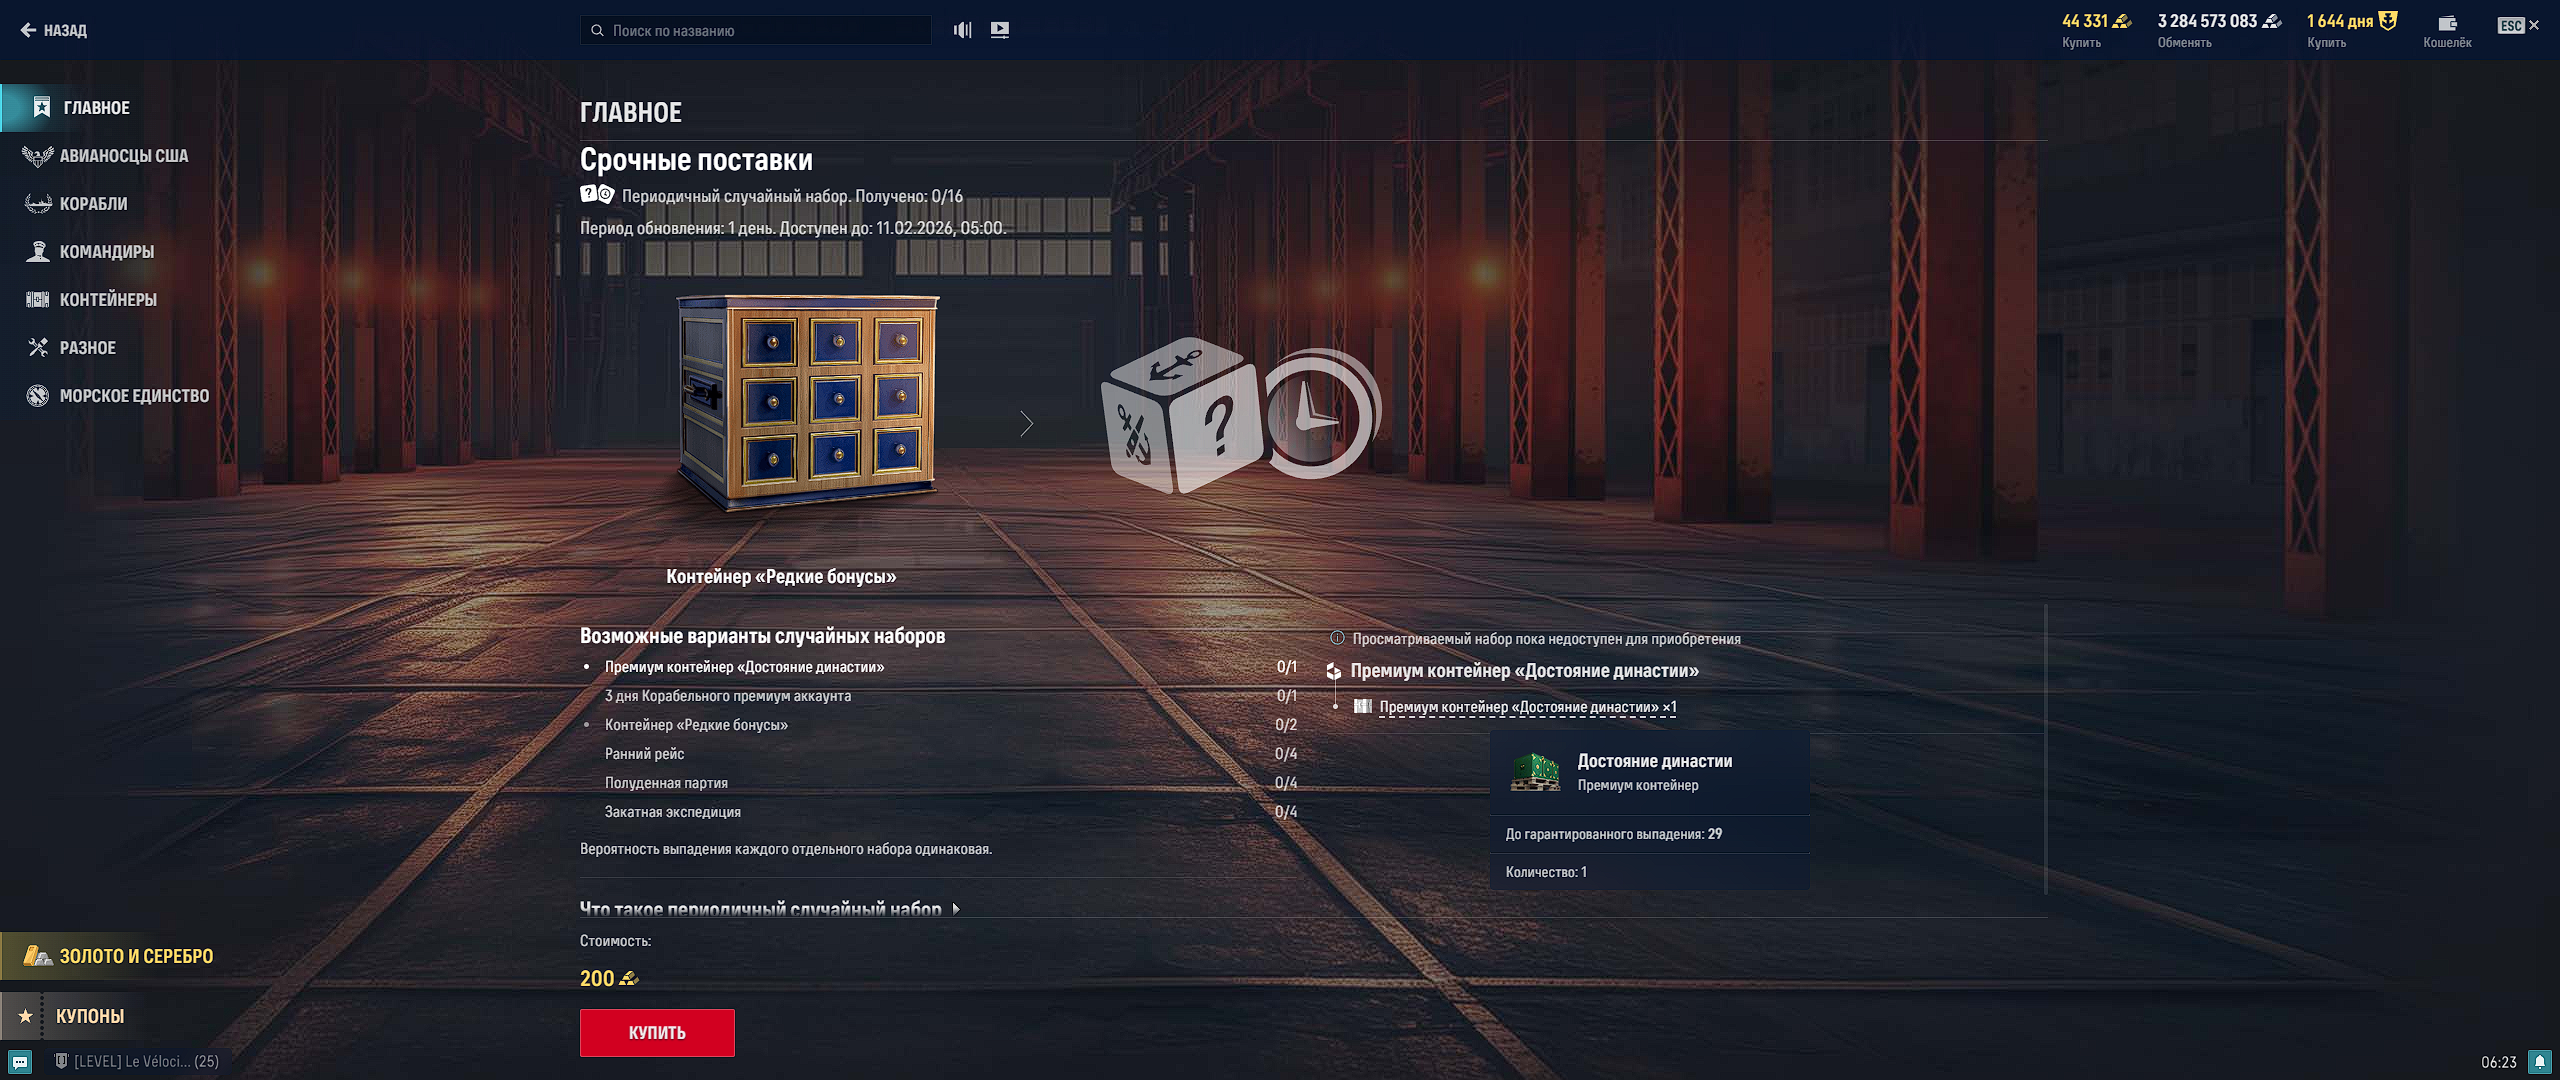Click the Кошелёк wallet icon
This screenshot has width=2560, height=1080.
2446,23
